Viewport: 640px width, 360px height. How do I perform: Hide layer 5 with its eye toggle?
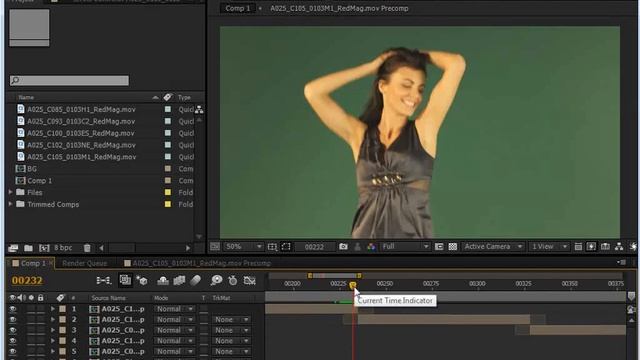click(x=13, y=351)
